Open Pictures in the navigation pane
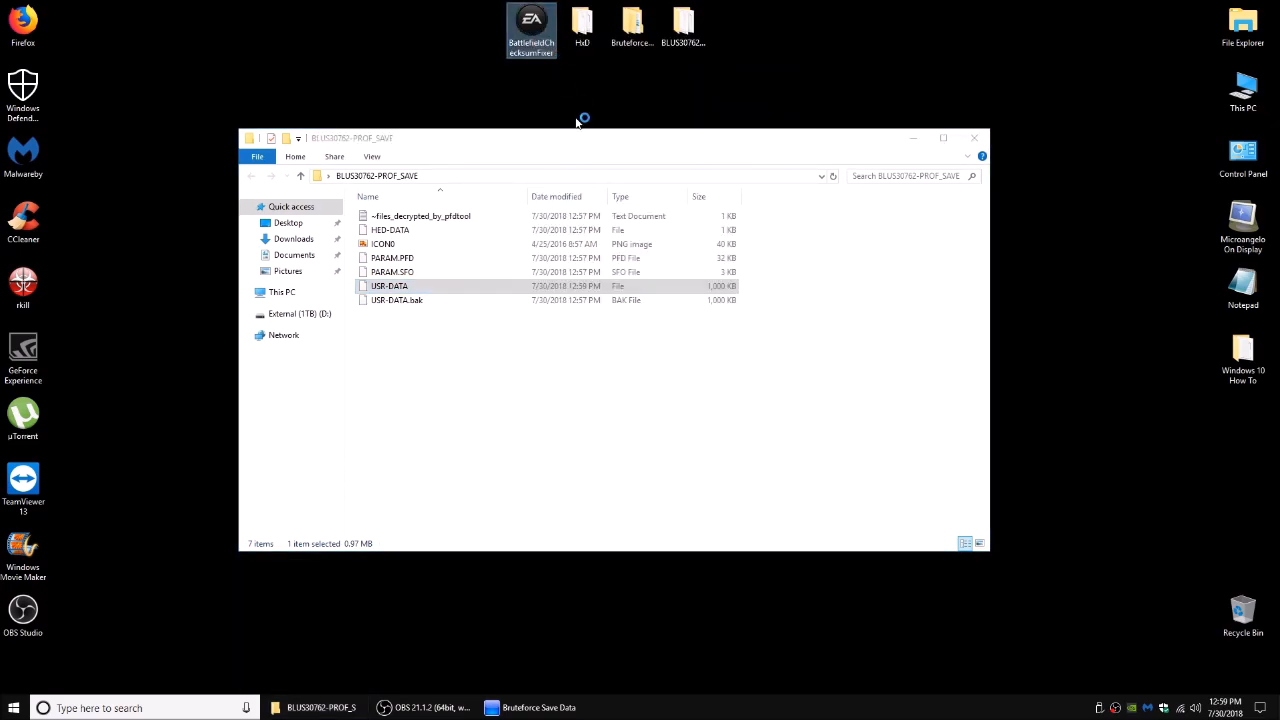Viewport: 1280px width, 720px height. (x=288, y=271)
